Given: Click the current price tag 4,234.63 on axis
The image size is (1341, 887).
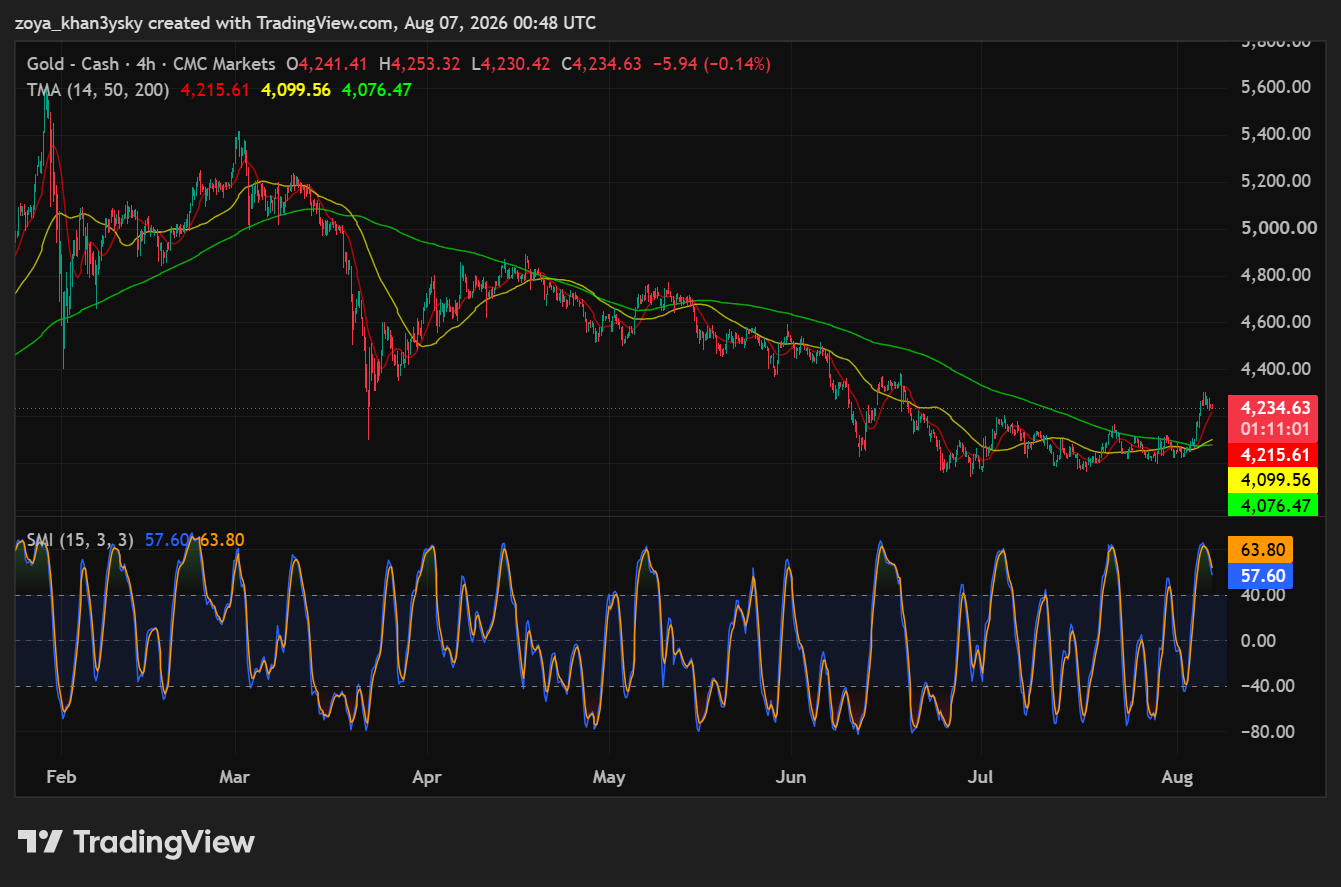Looking at the screenshot, I should [x=1275, y=408].
